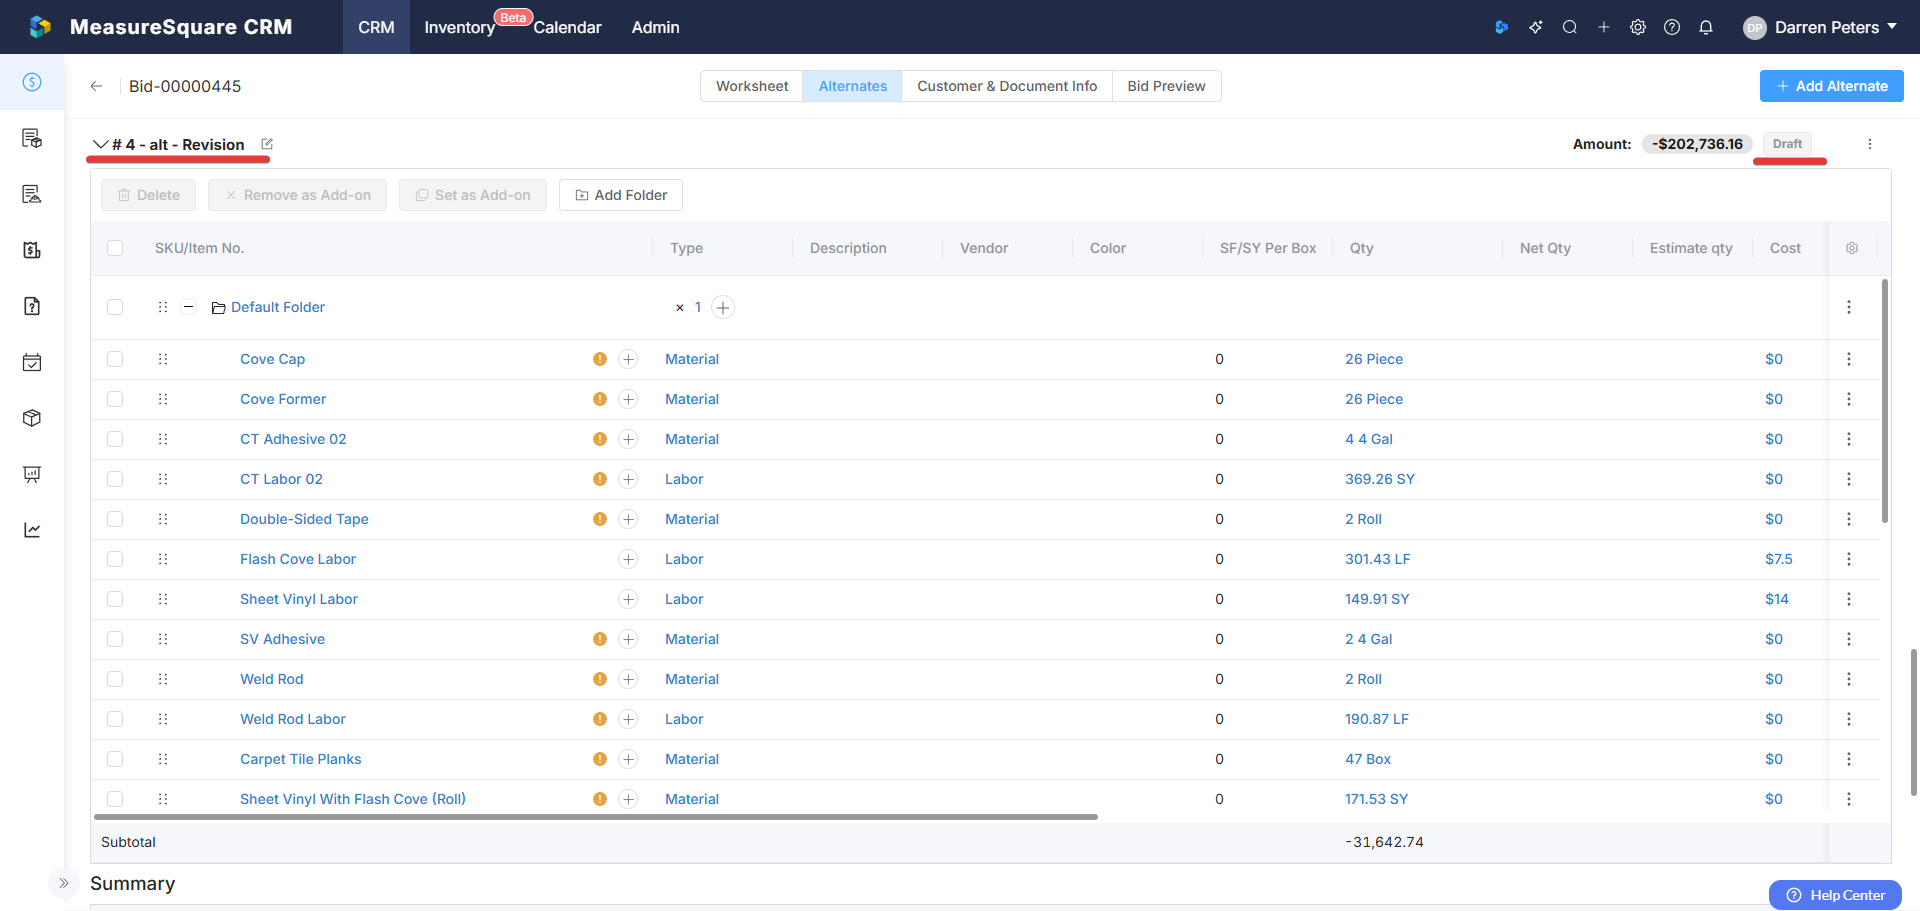Edit the alternate name pencil icon
The image size is (1920, 911).
(x=267, y=144)
